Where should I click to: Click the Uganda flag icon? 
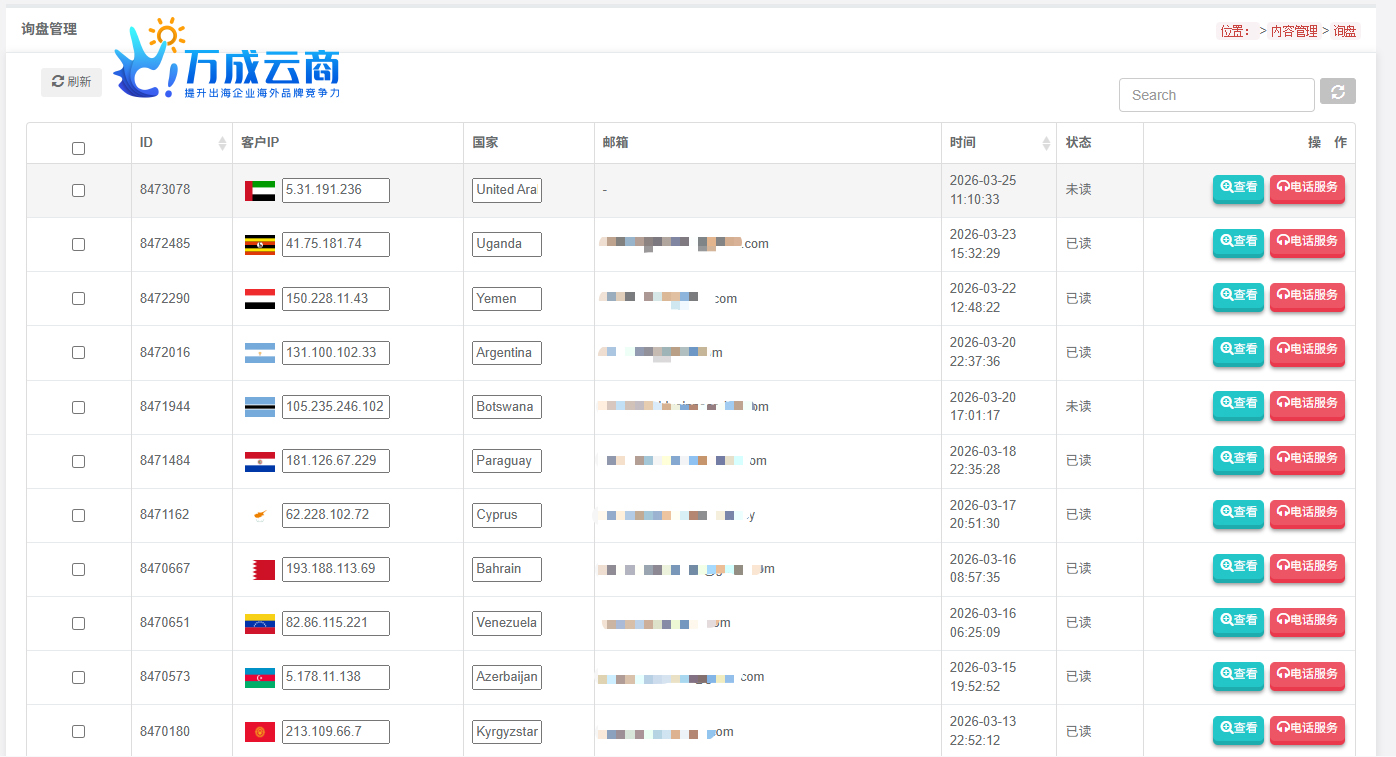260,244
